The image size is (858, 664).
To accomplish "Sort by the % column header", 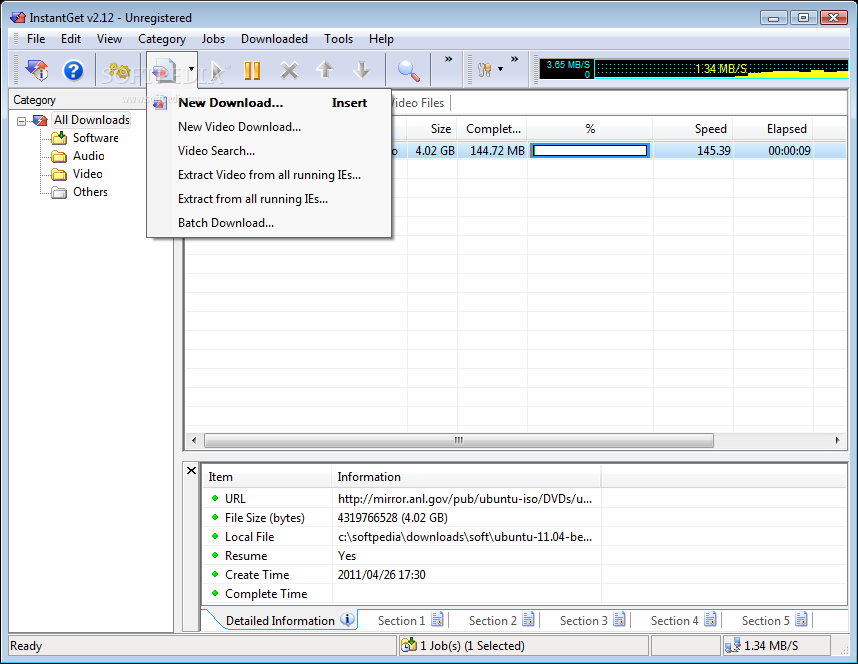I will pyautogui.click(x=590, y=129).
